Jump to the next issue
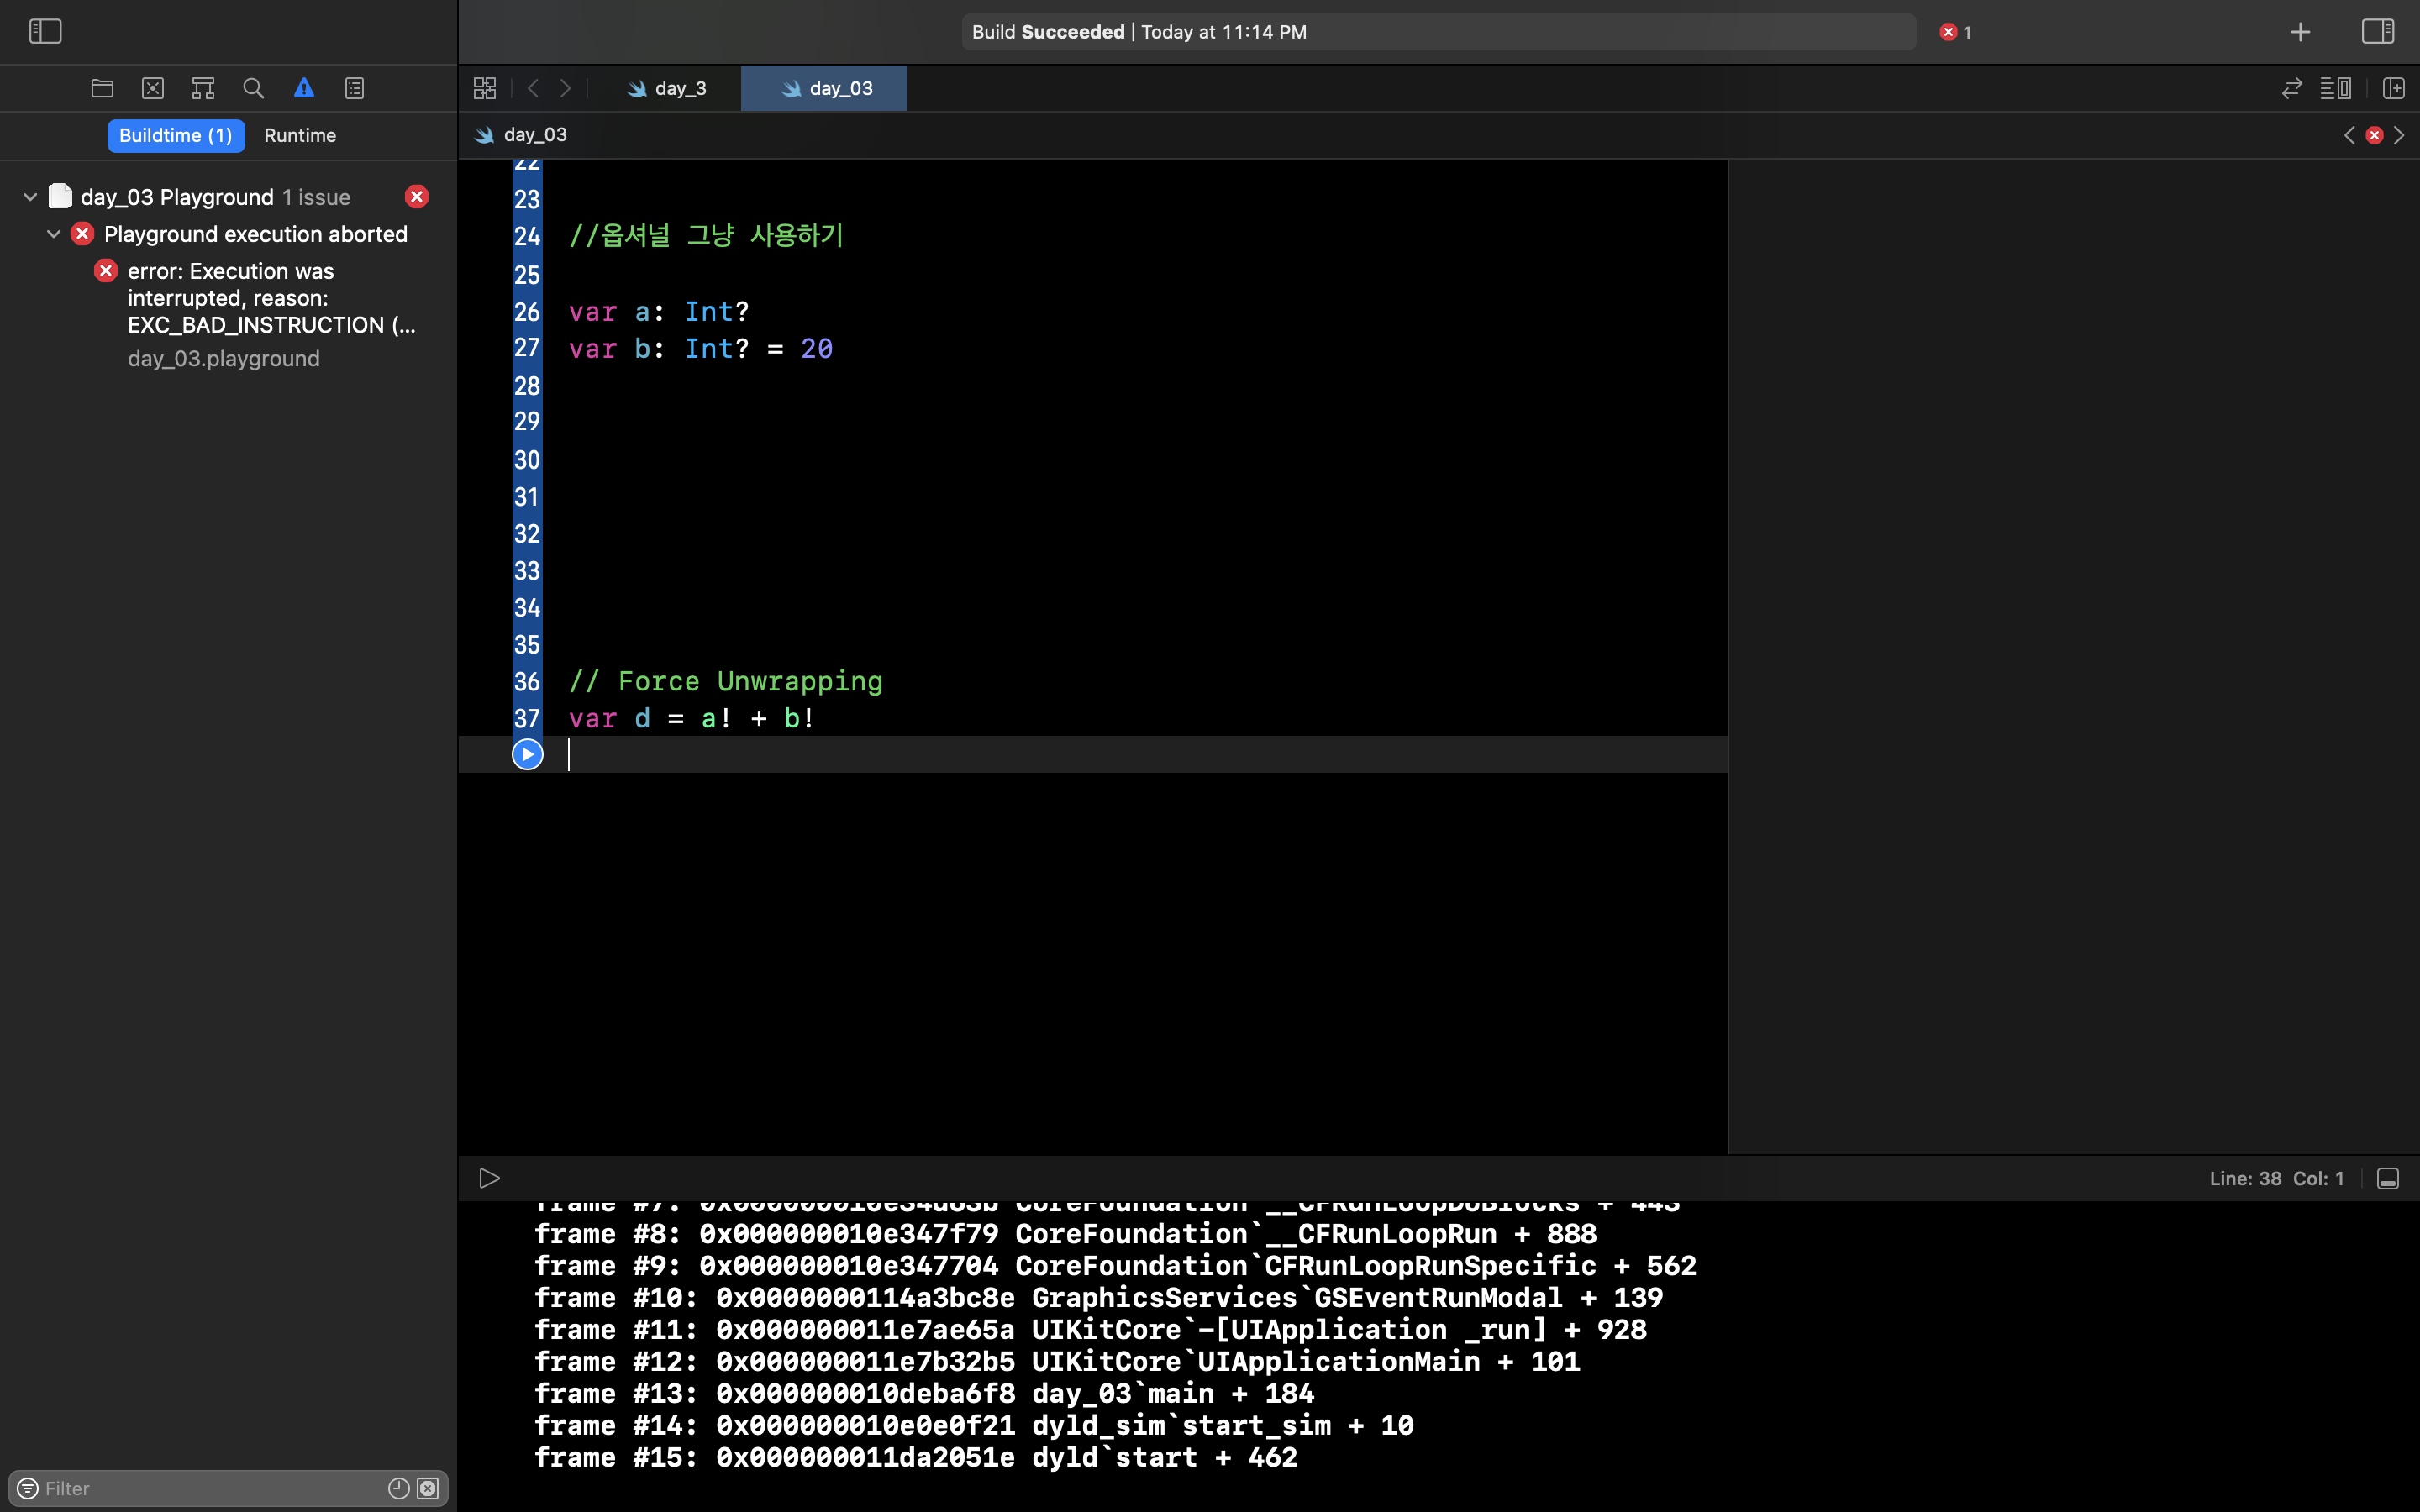Image resolution: width=2420 pixels, height=1512 pixels. (x=2399, y=135)
